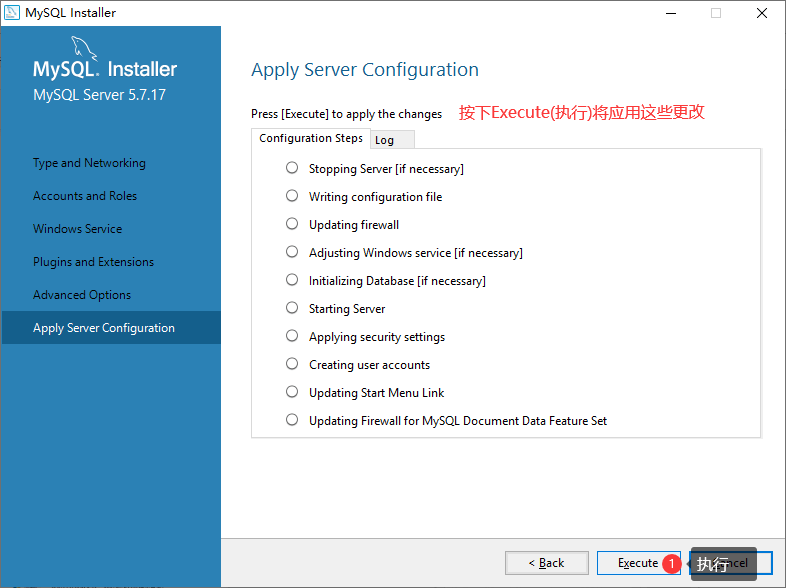Switch to the Log tab
This screenshot has width=786, height=588.
pos(392,140)
